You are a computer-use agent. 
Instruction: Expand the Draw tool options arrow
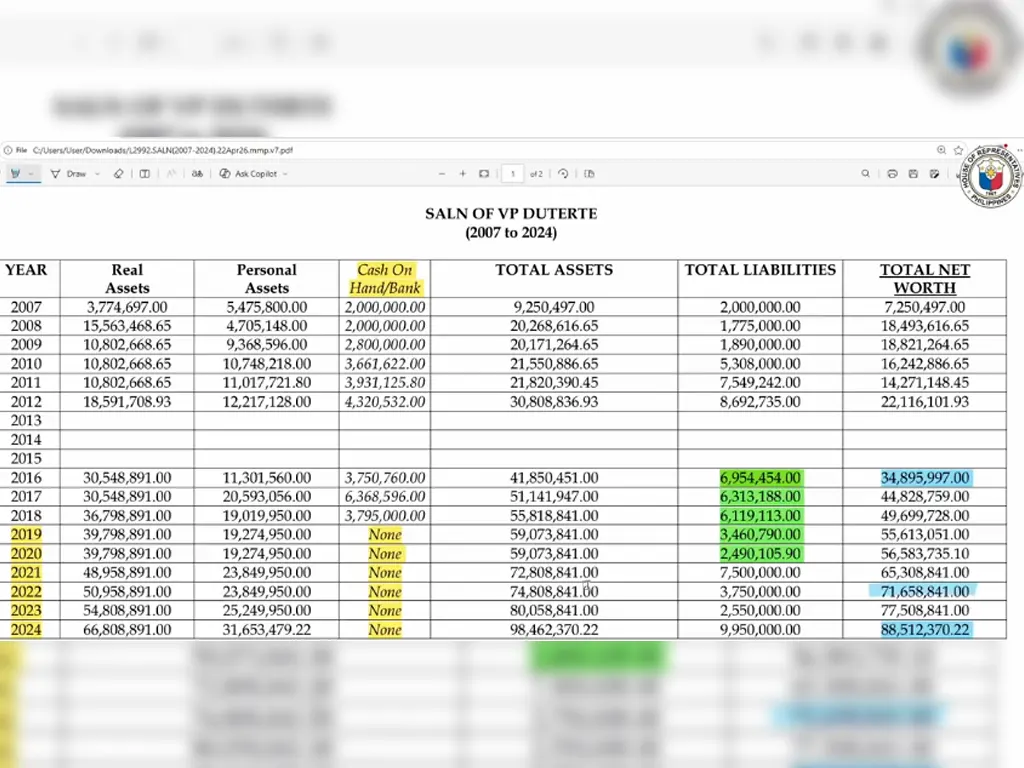[x=95, y=174]
